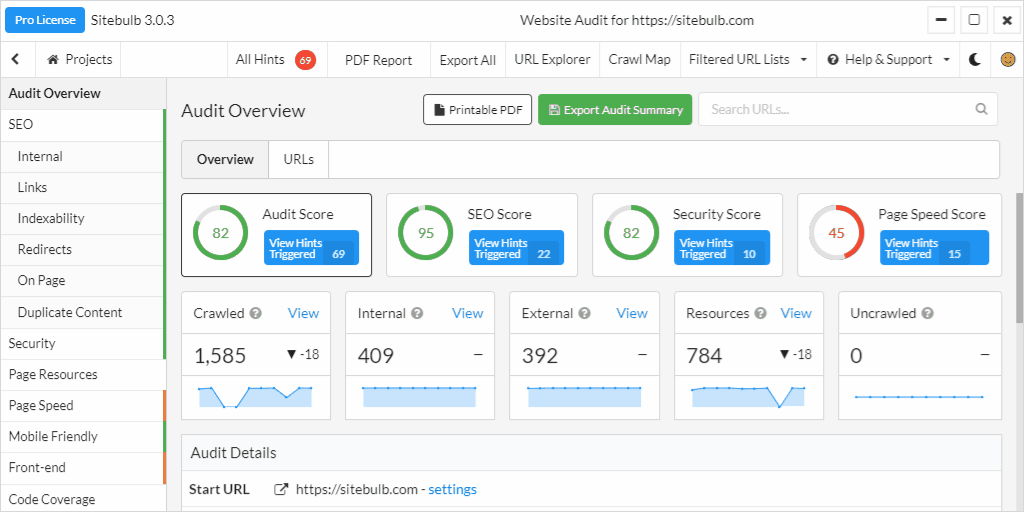Open the Projects home page

click(79, 60)
